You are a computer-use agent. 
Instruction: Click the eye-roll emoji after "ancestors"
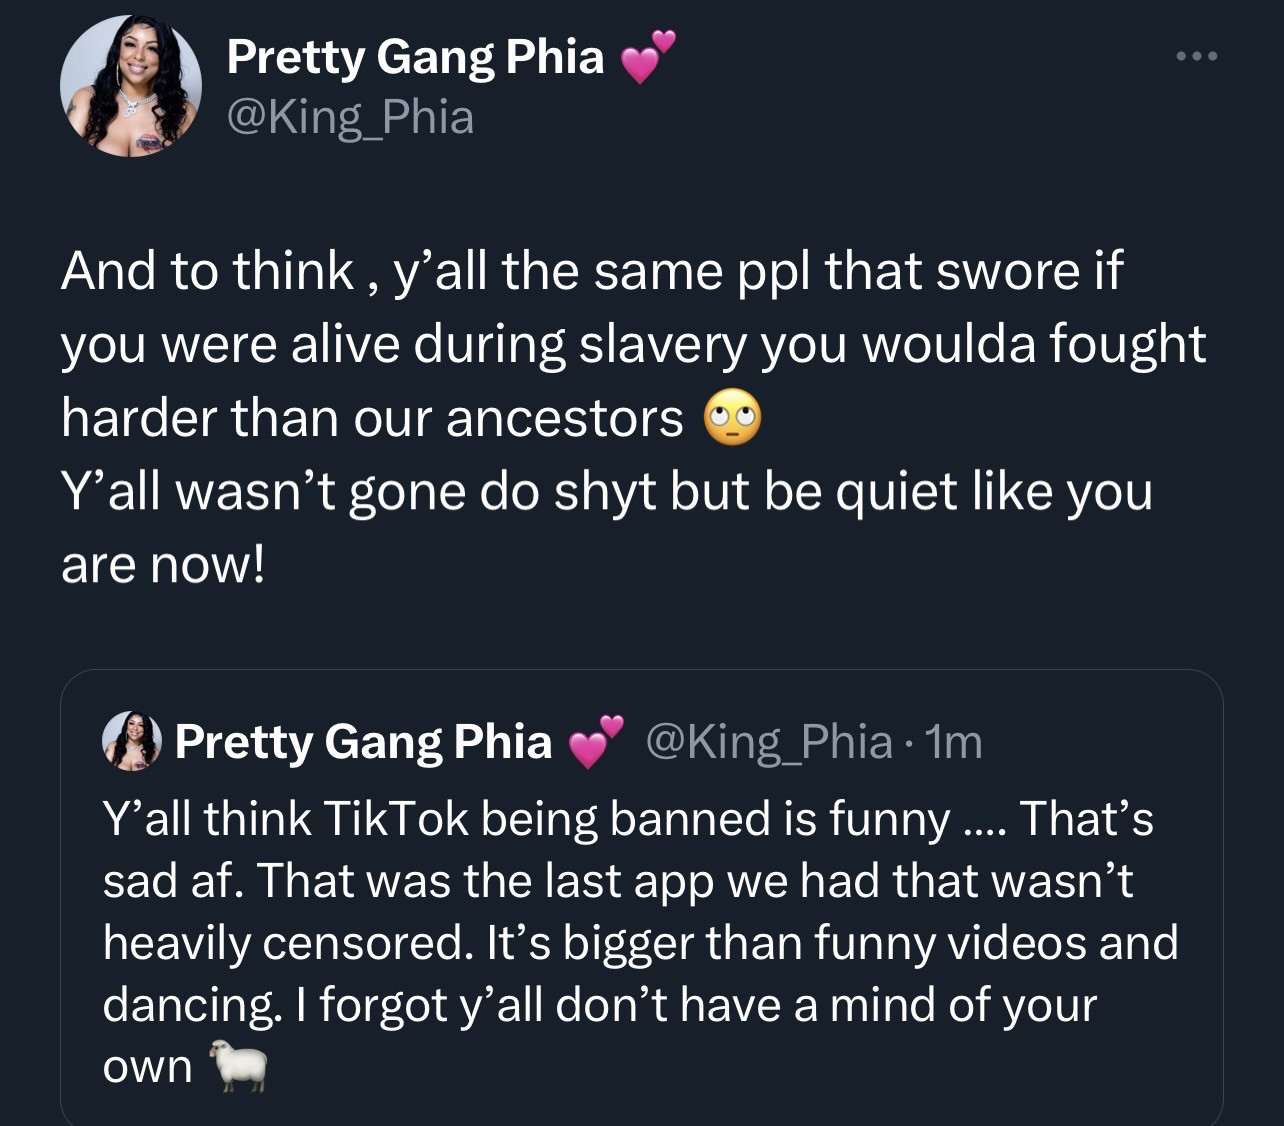(x=733, y=420)
